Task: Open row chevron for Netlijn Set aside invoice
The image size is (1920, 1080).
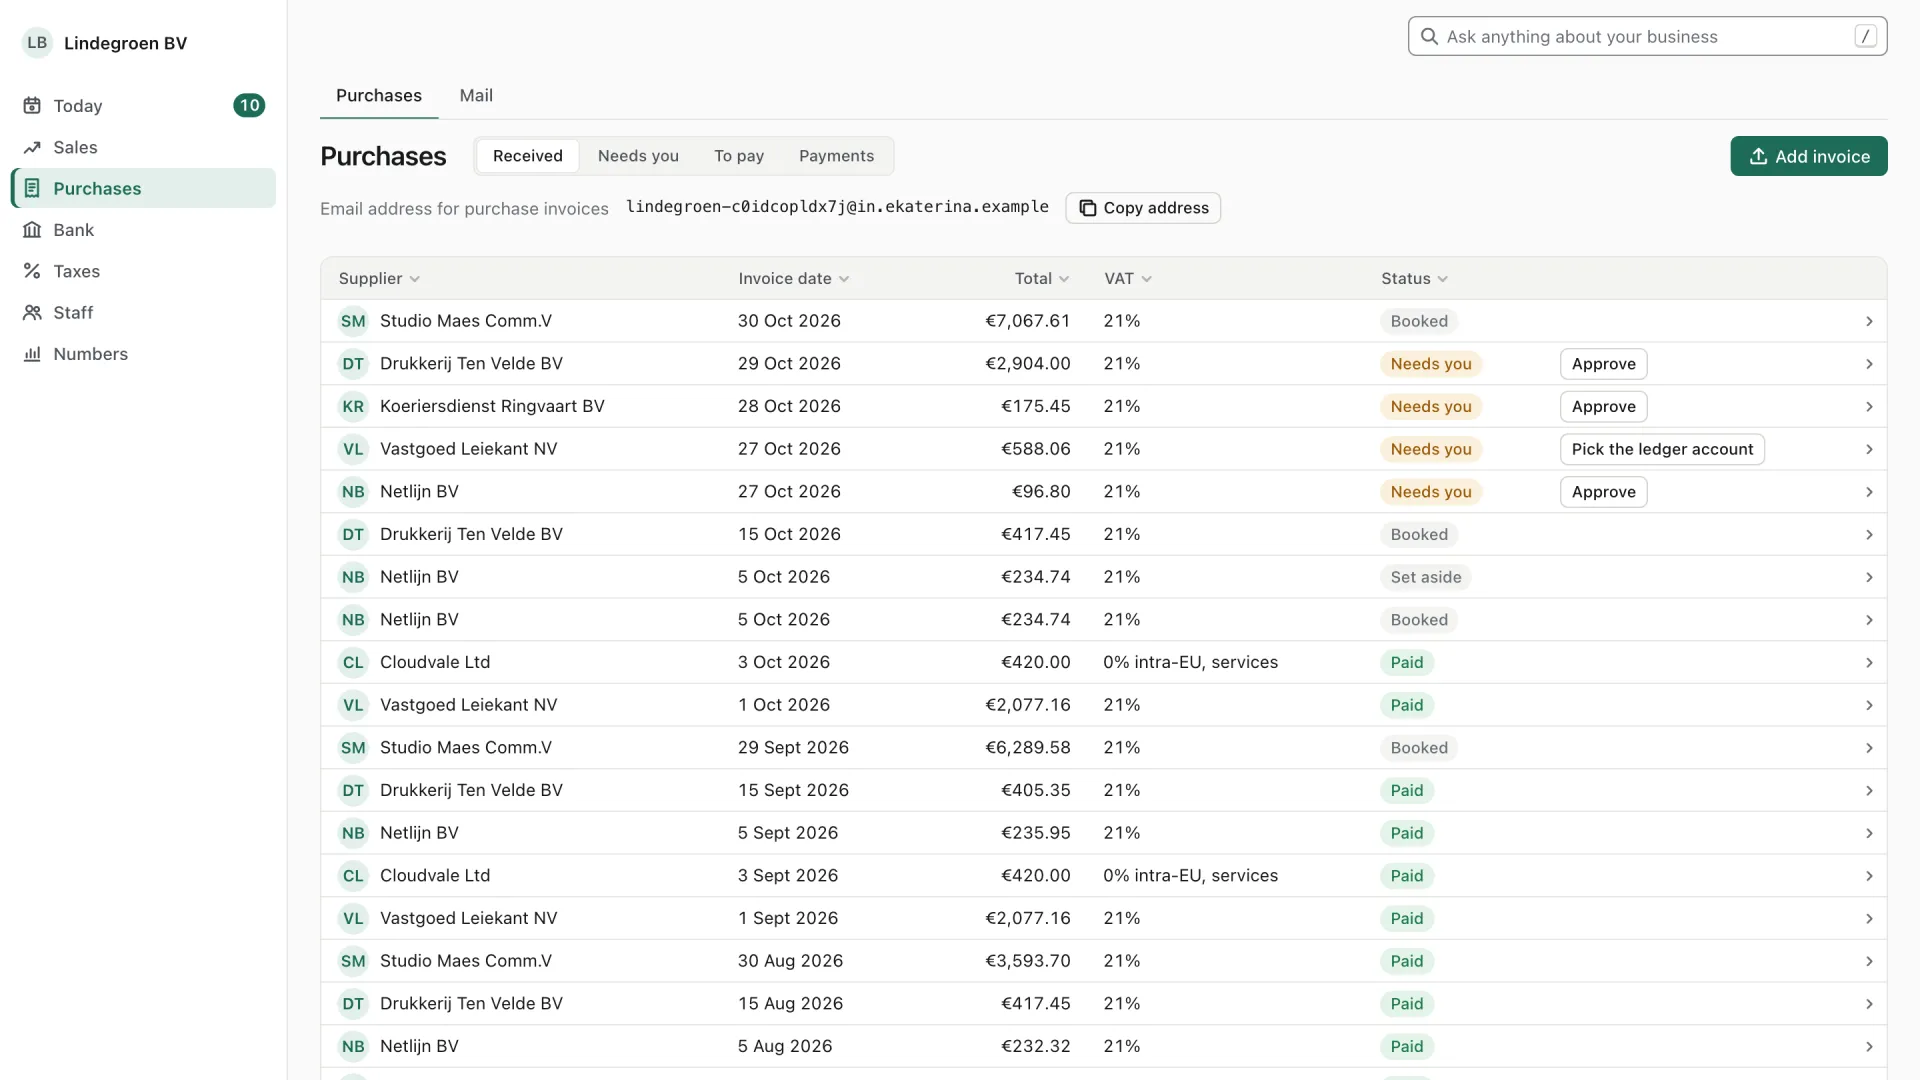Action: pos(1869,578)
